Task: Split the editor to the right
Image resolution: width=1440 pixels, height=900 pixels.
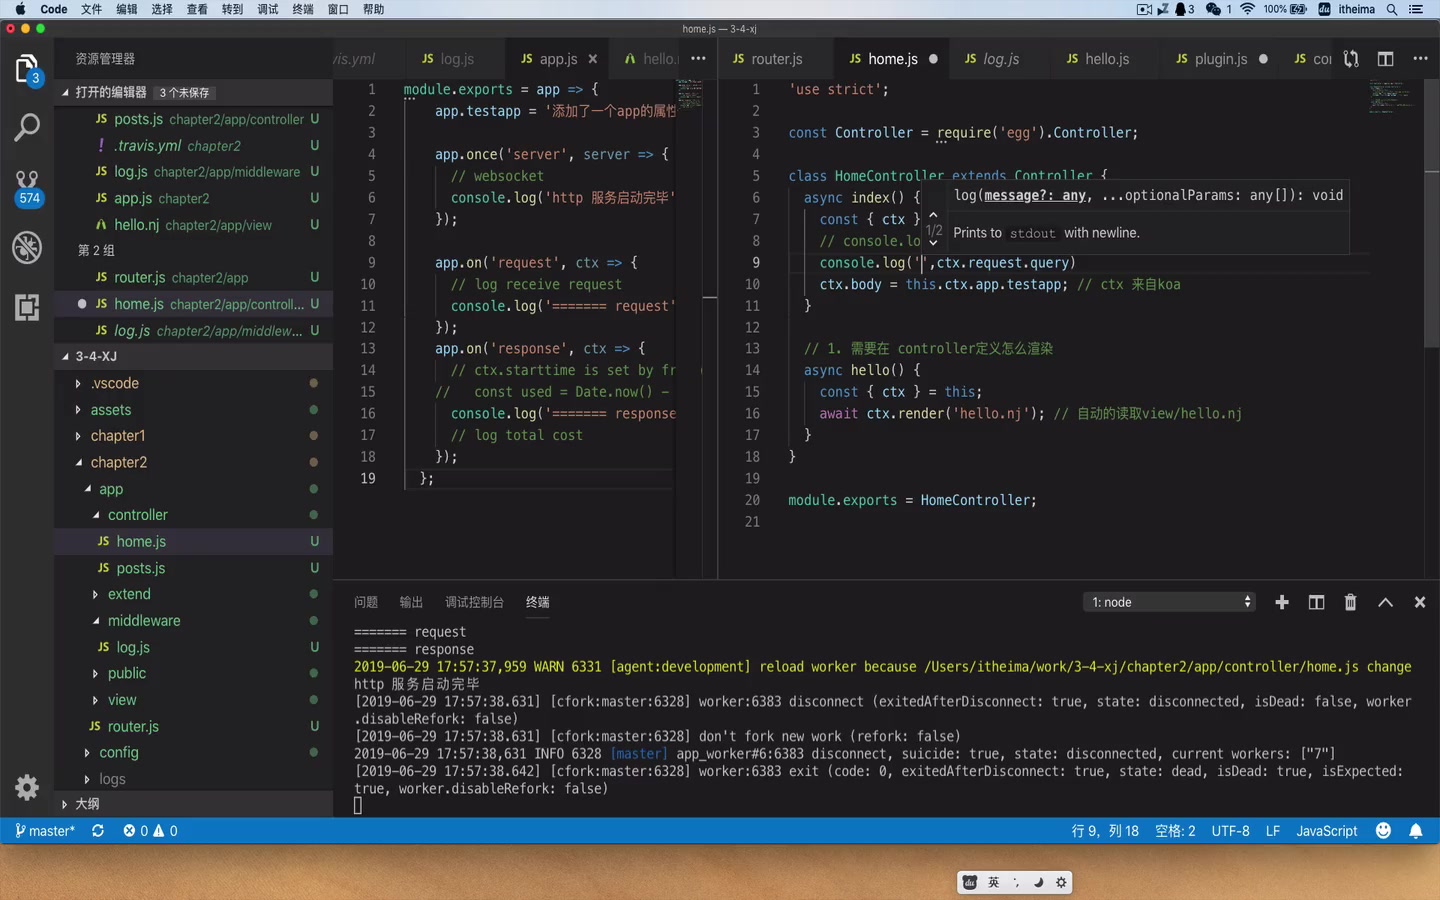Action: tap(1385, 59)
